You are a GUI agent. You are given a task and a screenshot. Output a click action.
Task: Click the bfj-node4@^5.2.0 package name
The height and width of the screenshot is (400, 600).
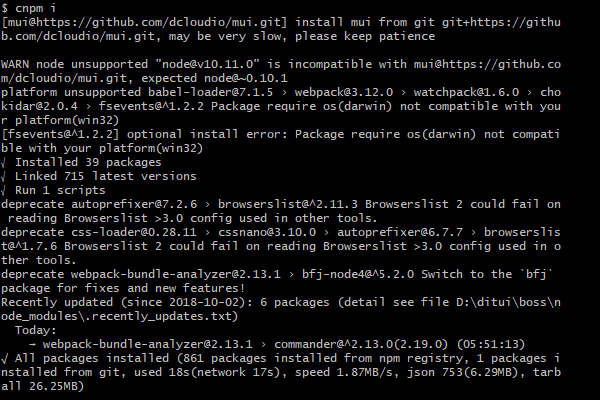[x=358, y=274]
